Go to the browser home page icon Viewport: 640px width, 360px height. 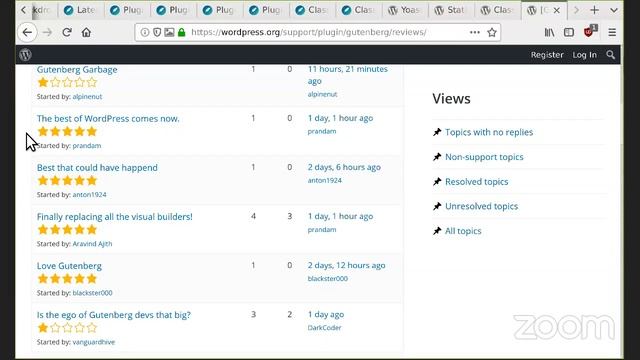(x=86, y=32)
